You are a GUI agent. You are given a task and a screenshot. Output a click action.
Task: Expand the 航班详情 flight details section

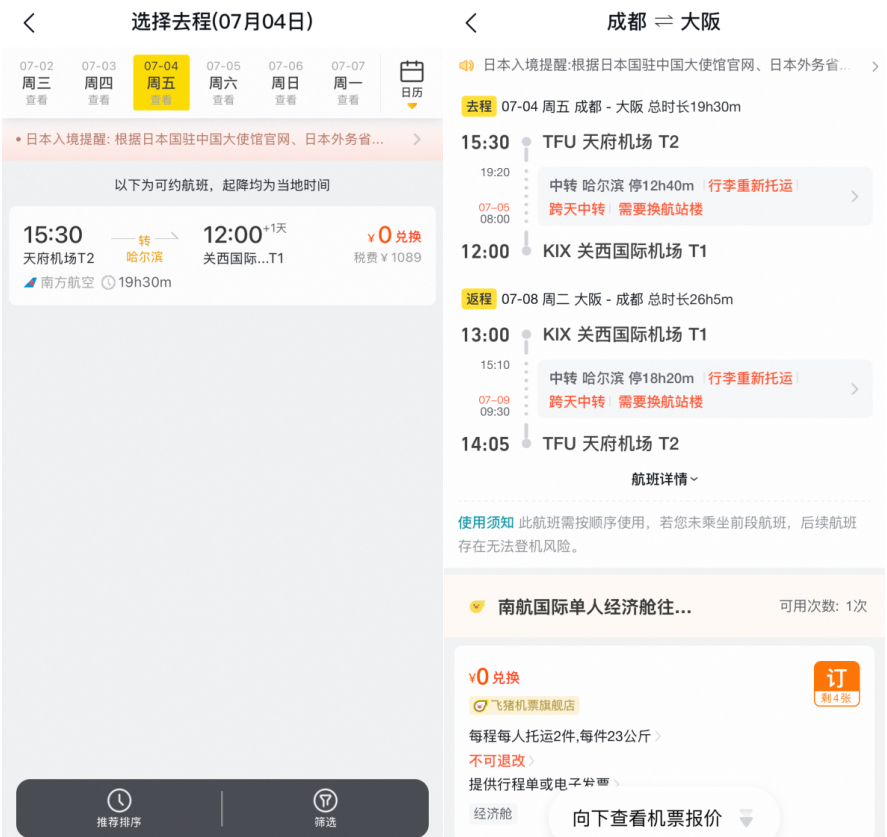(663, 479)
